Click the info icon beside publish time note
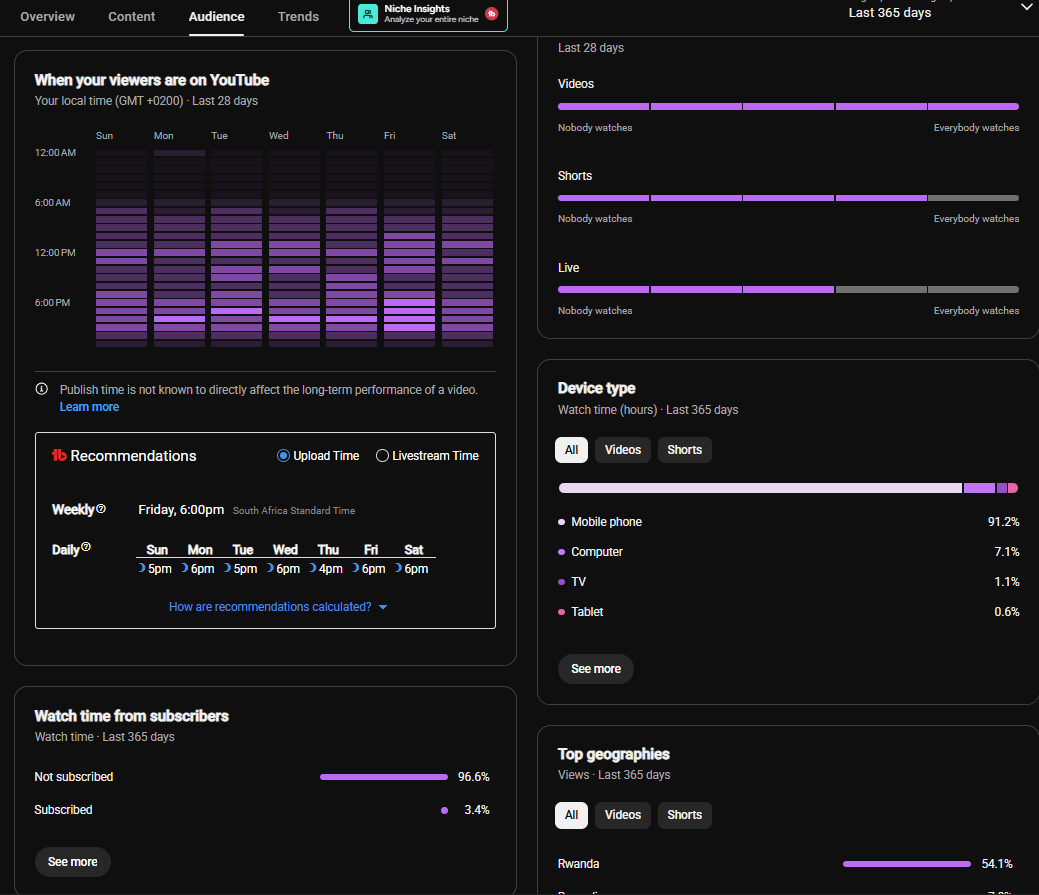1039x895 pixels. (42, 389)
